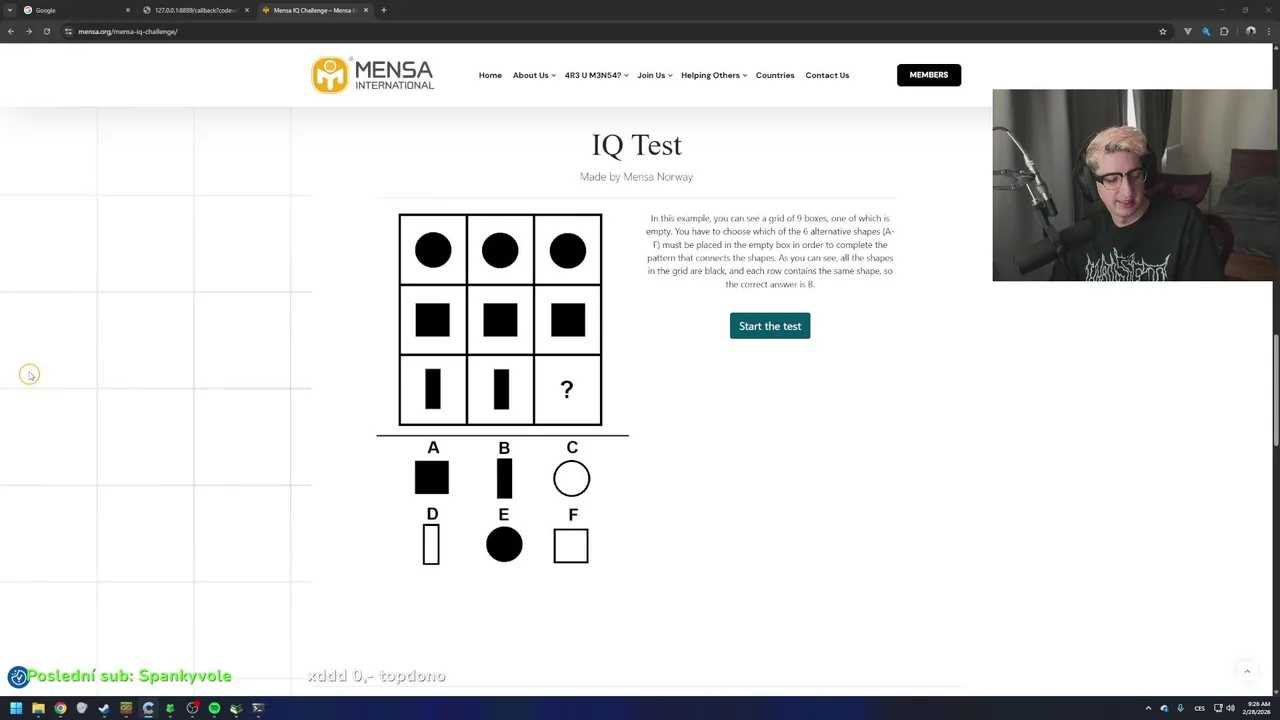
Task: Choose answer D, the hollow vertical bar
Action: [431, 545]
